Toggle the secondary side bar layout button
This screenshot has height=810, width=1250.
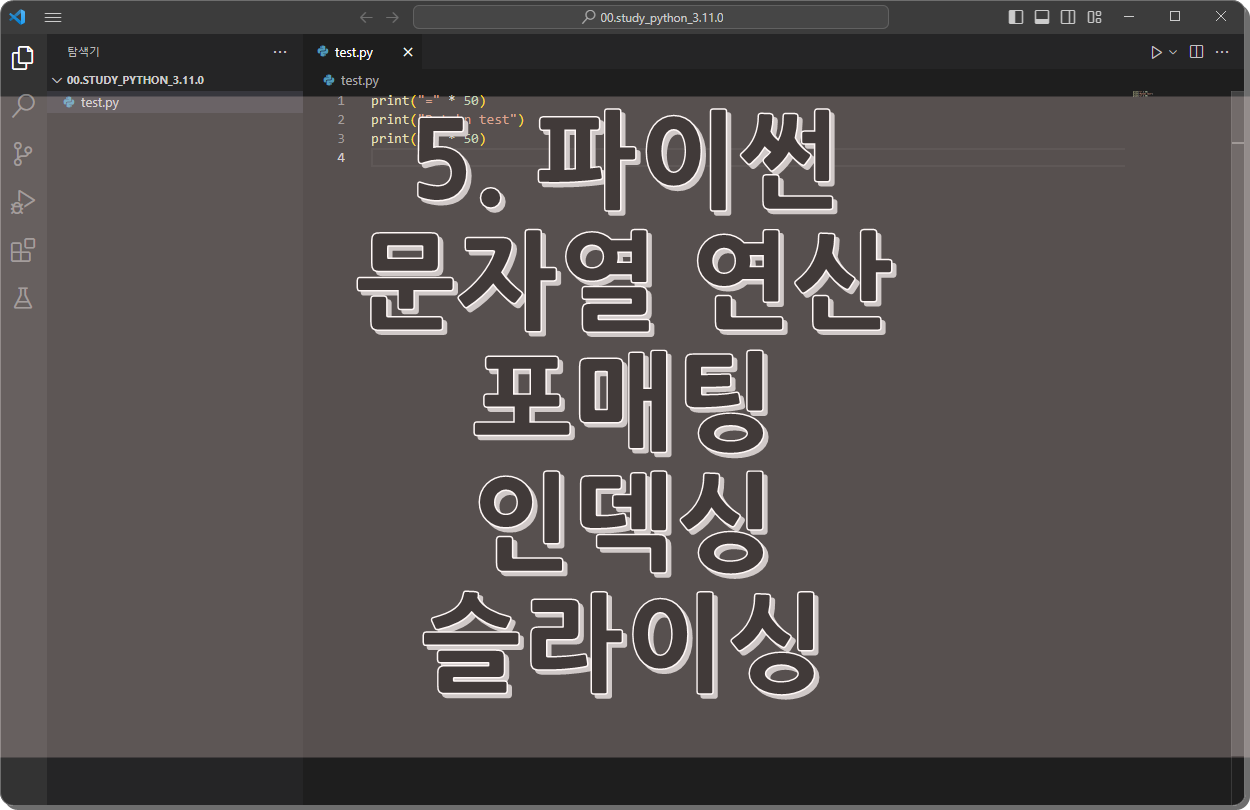(1068, 17)
